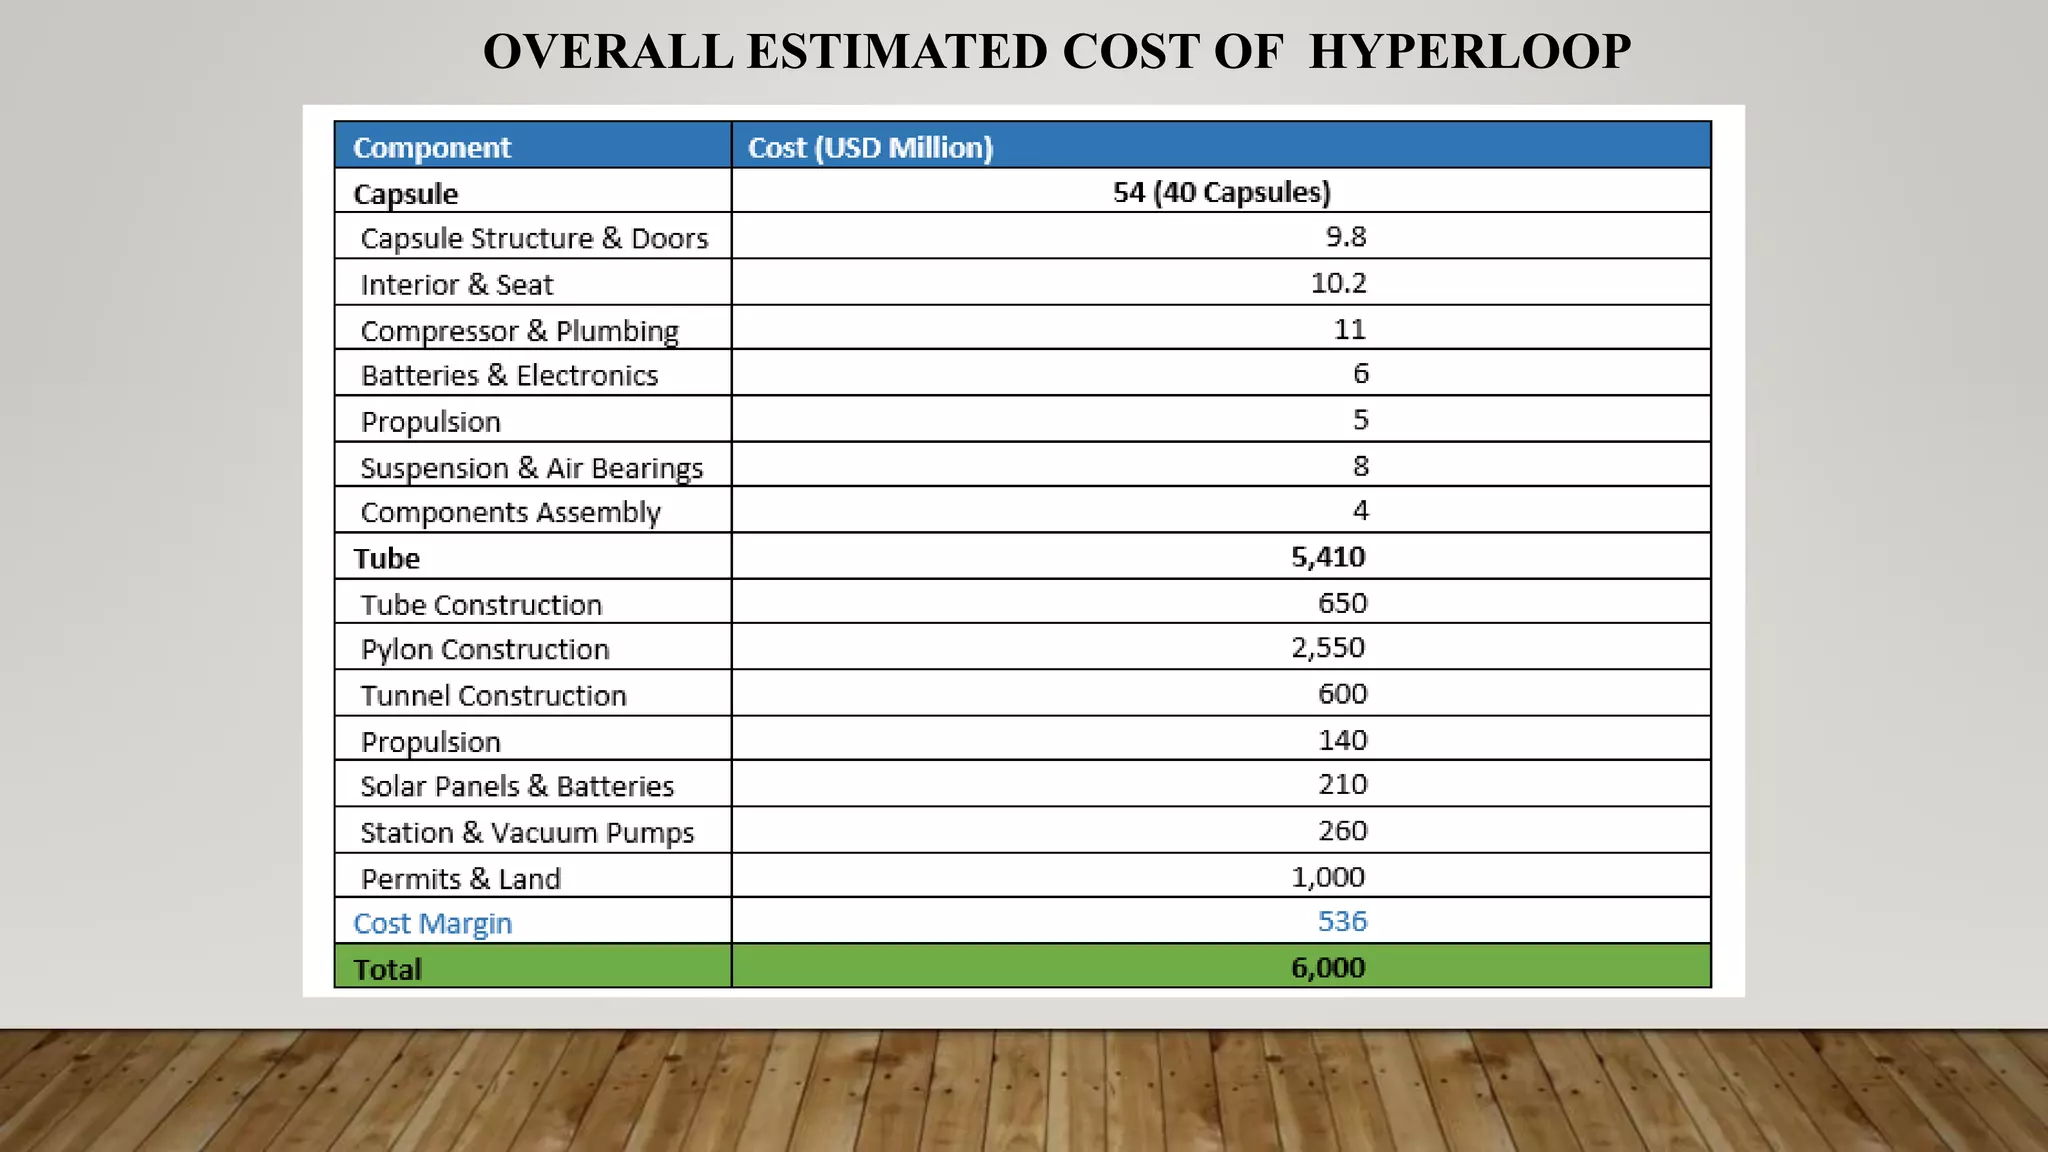
Task: Select the 'Cost (USD Million)' column header
Action: (870, 147)
